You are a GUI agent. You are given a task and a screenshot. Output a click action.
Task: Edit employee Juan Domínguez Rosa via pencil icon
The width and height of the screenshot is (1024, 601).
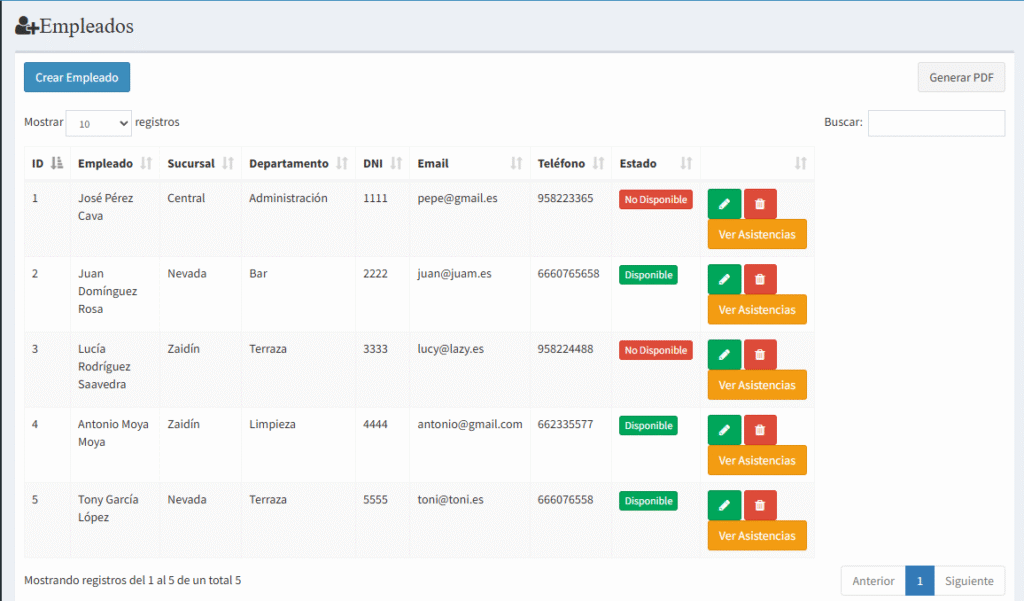click(x=724, y=279)
